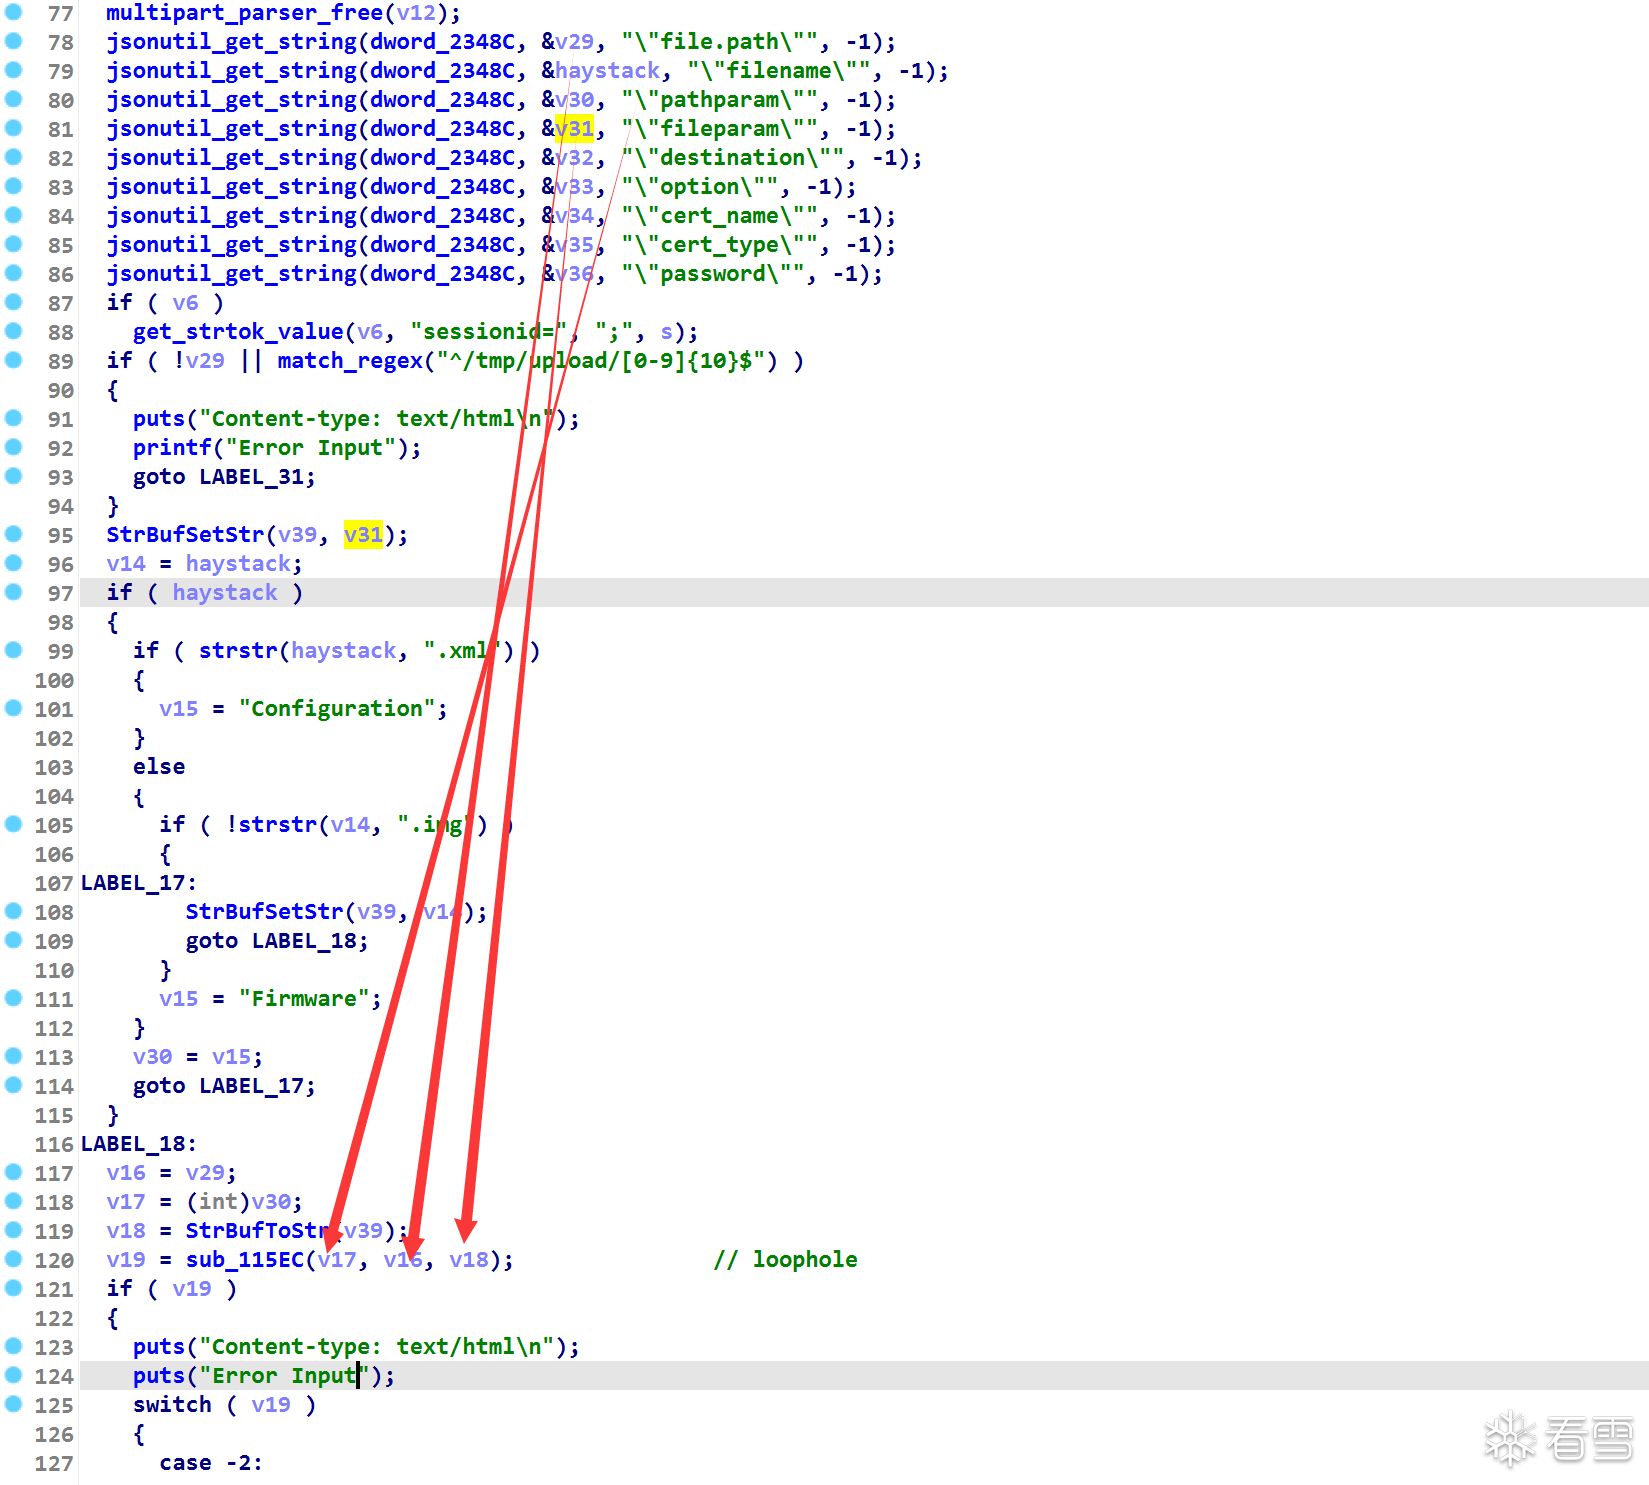Click the switch keyword on line 125
The width and height of the screenshot is (1649, 1485).
172,1405
